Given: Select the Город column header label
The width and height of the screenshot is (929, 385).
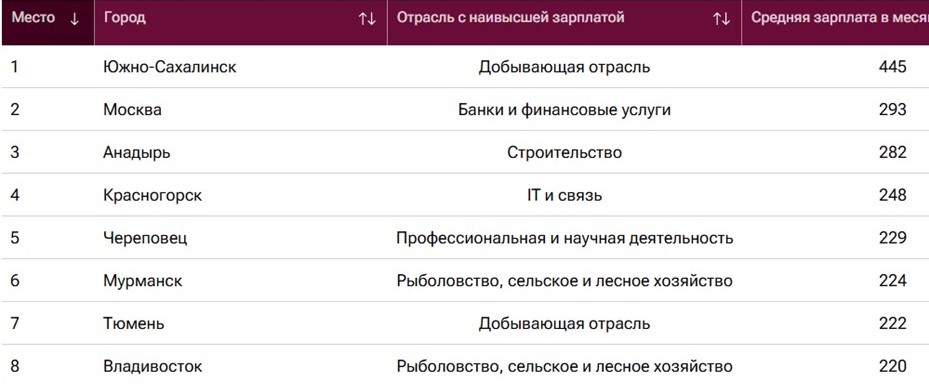Looking at the screenshot, I should point(124,18).
